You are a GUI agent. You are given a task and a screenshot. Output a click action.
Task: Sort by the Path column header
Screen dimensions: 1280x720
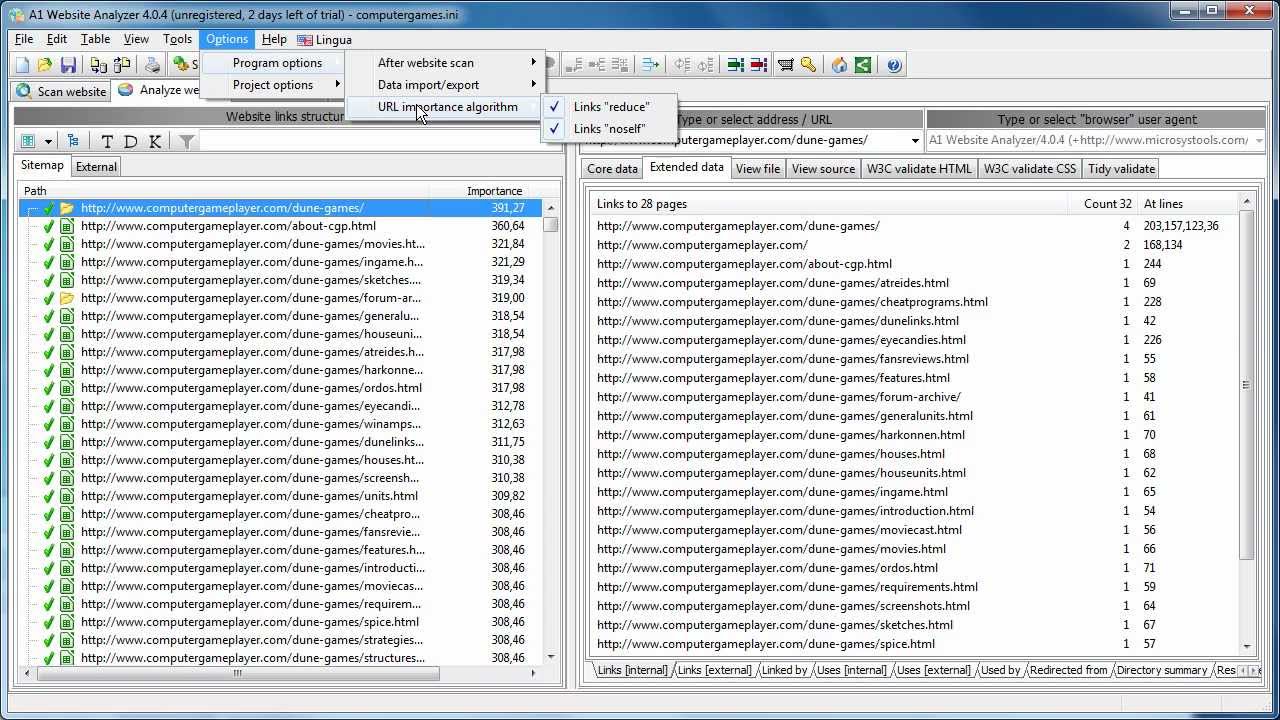(x=225, y=191)
